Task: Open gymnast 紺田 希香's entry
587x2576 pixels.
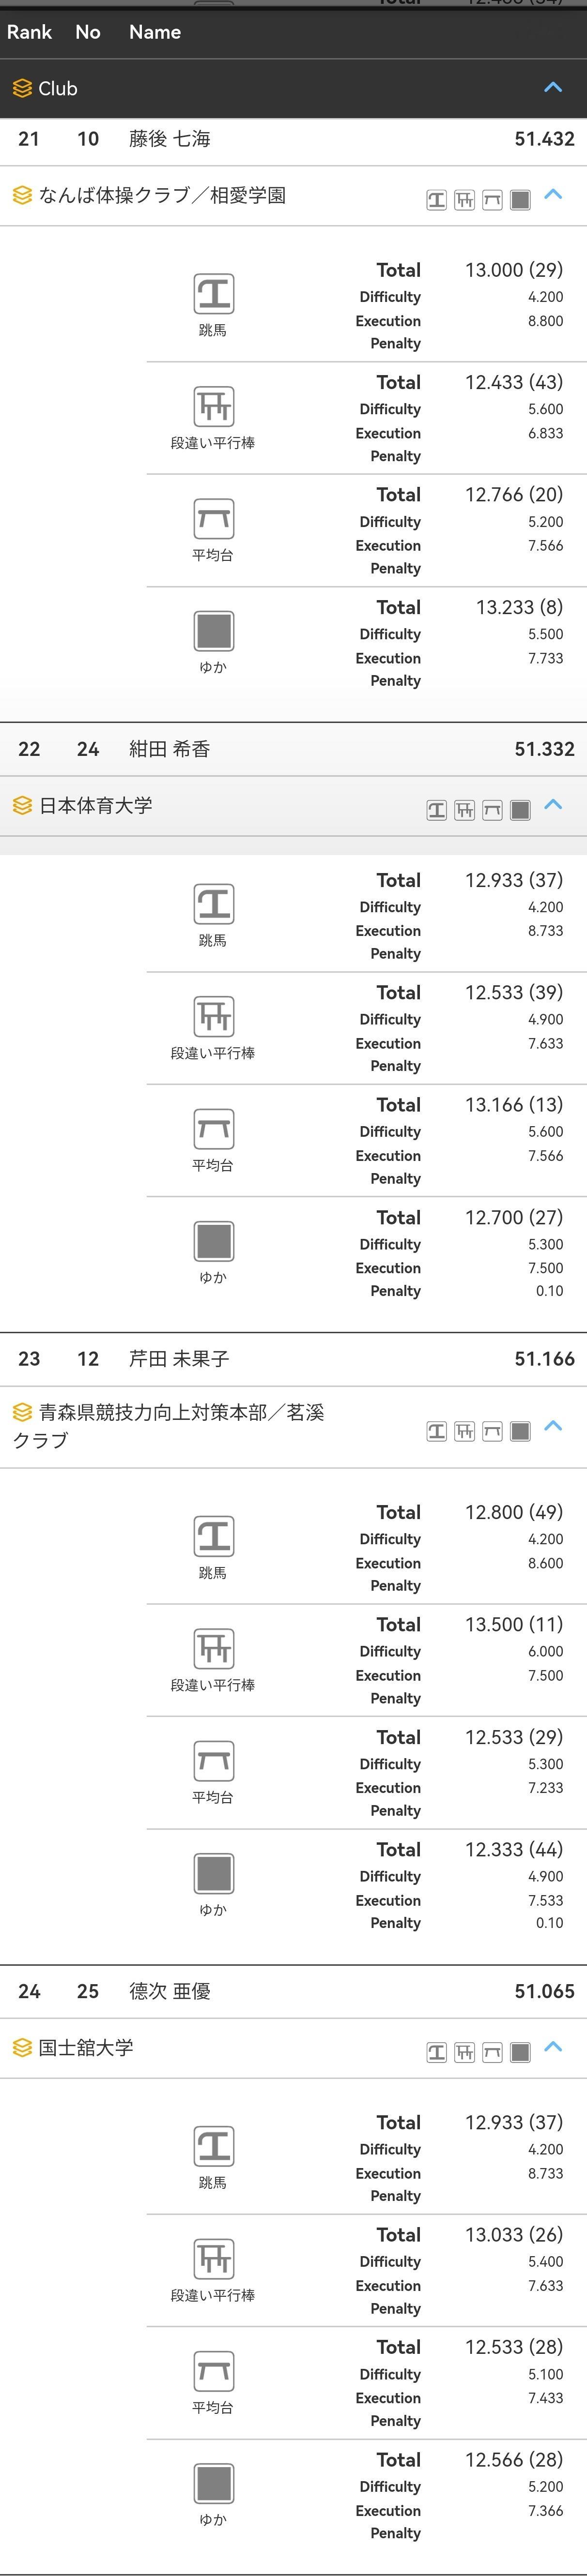Action: click(x=169, y=749)
